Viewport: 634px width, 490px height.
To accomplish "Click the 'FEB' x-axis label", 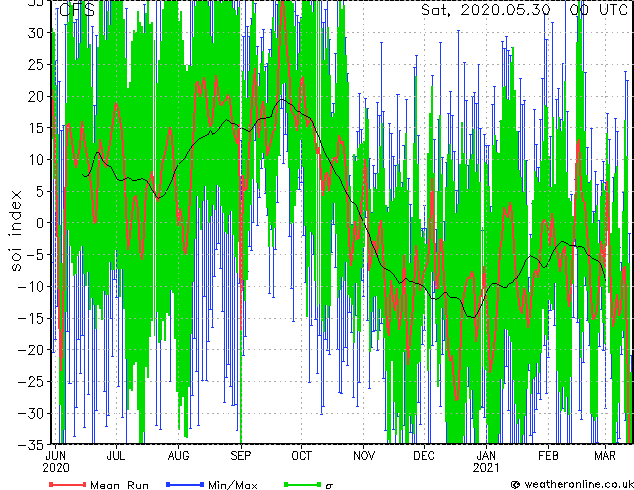I will coord(548,456).
